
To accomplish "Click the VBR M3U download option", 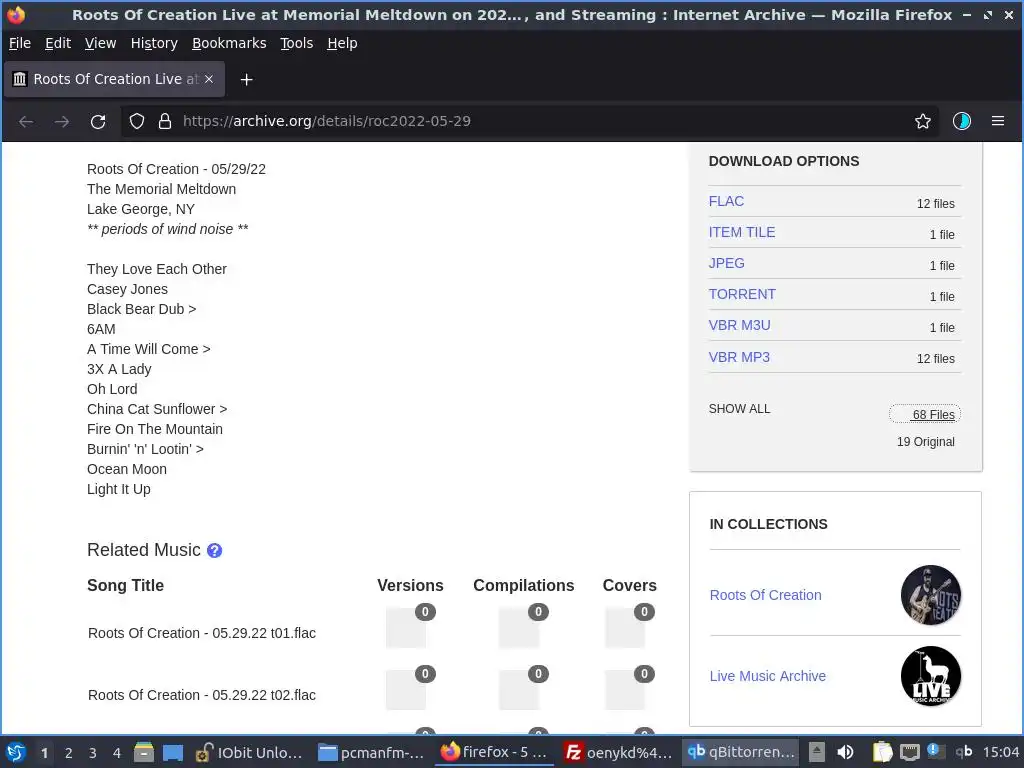I will pyautogui.click(x=739, y=325).
